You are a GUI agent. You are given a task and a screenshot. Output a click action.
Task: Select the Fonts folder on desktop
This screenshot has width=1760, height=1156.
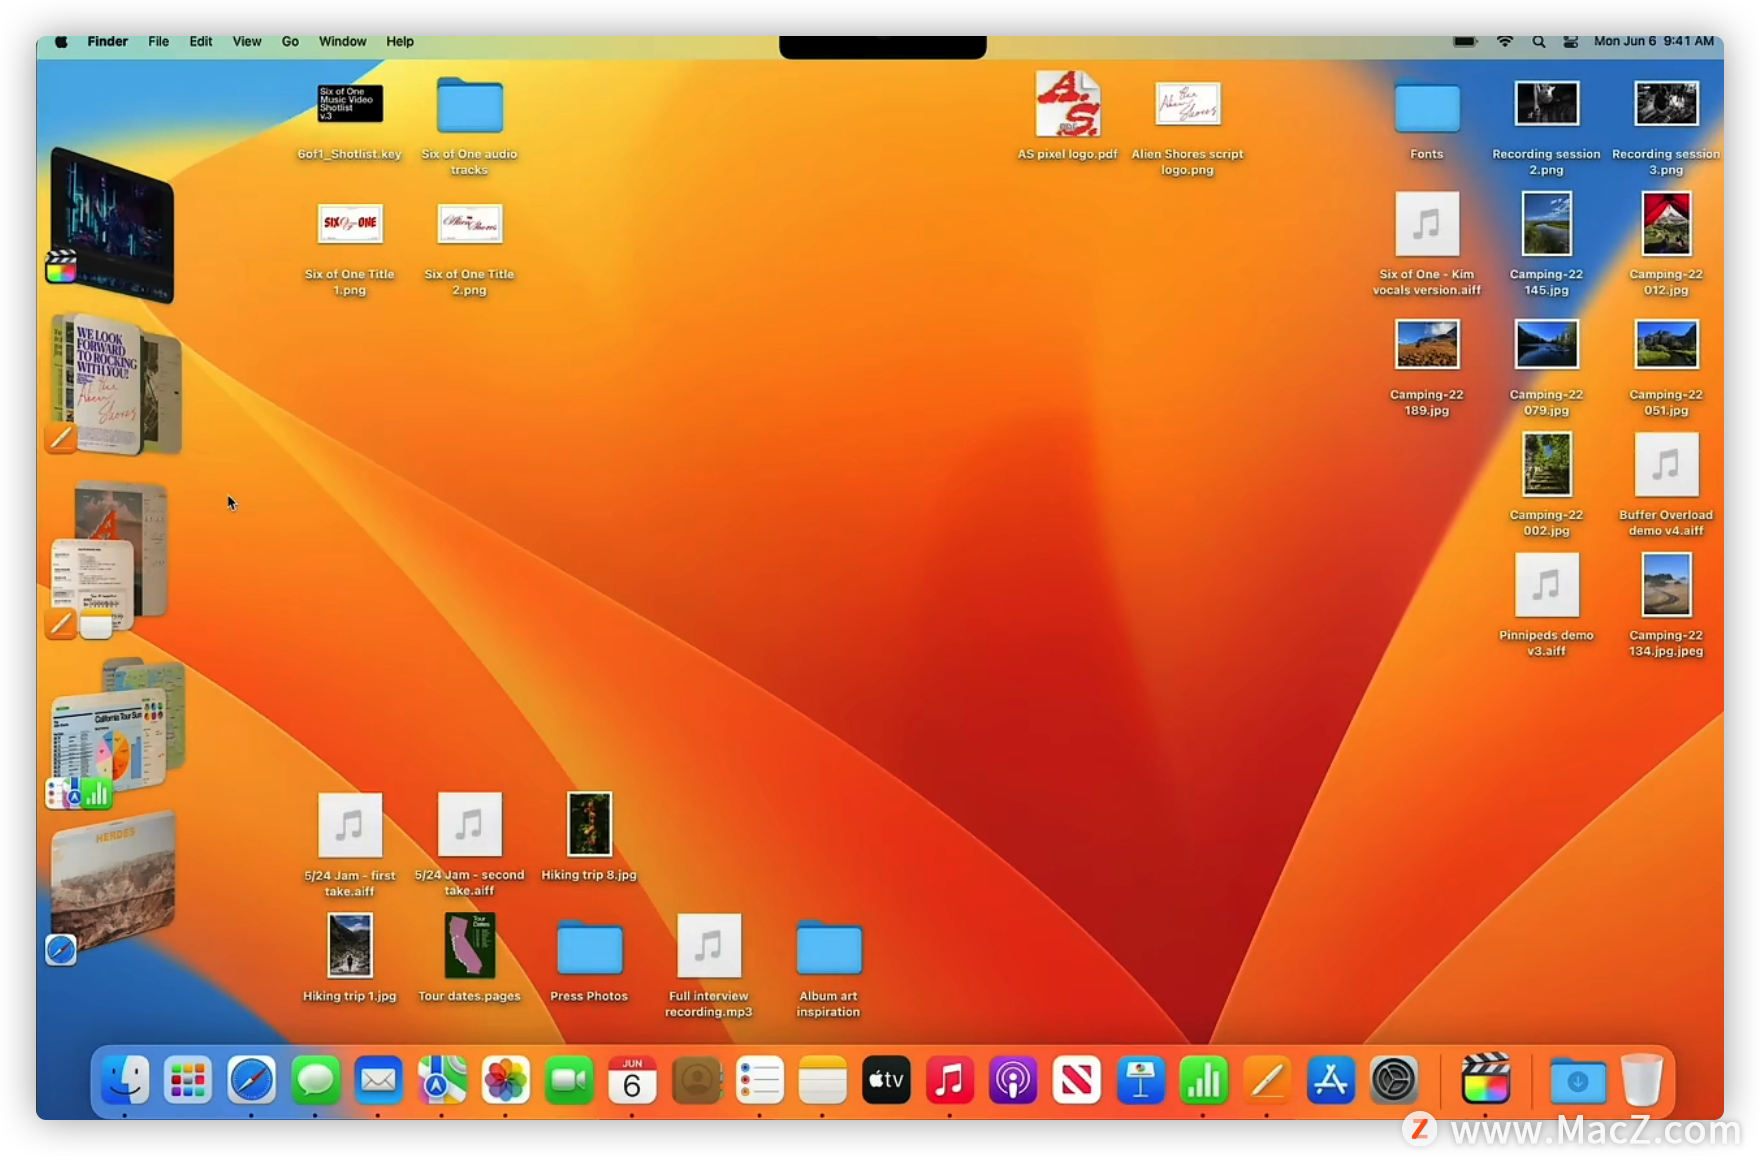click(1427, 120)
